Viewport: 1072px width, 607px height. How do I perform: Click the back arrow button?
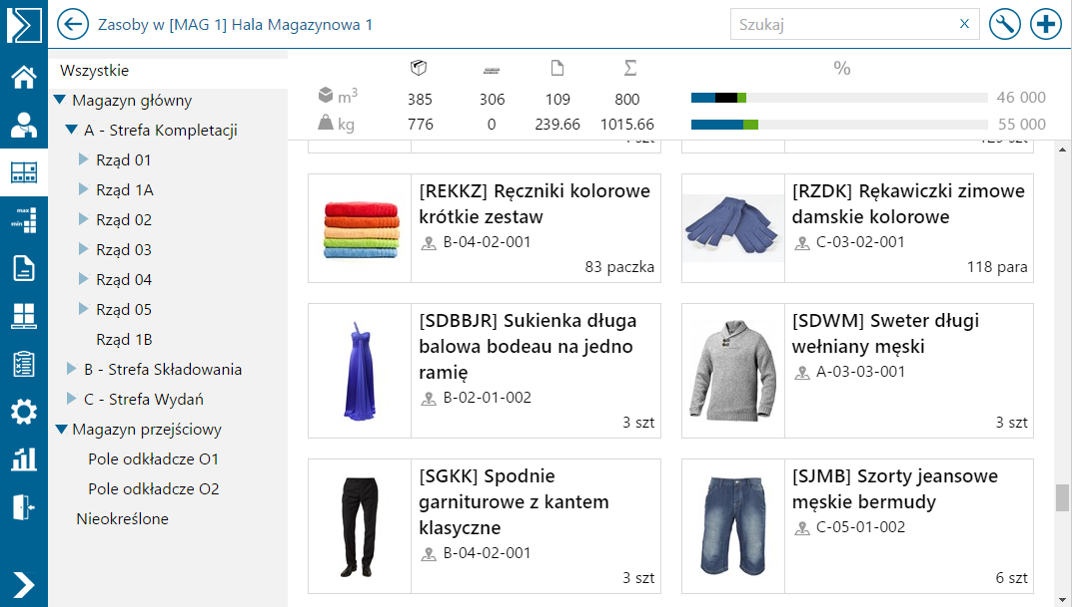pyautogui.click(x=72, y=25)
